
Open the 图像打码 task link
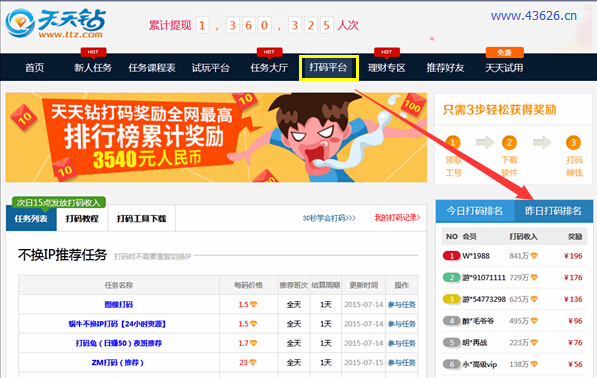coord(119,305)
